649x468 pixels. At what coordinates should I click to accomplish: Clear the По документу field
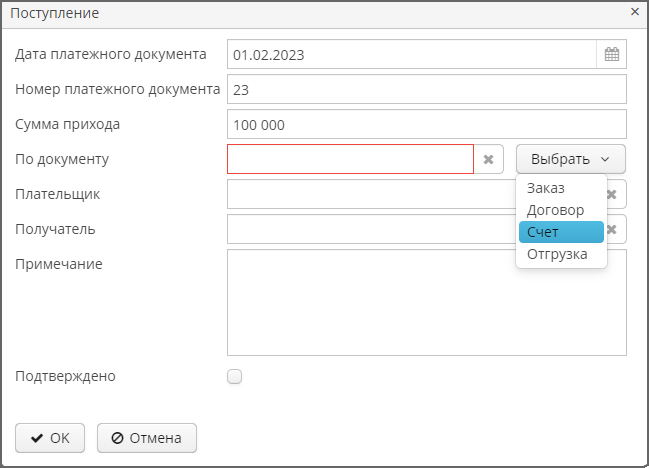click(x=488, y=159)
